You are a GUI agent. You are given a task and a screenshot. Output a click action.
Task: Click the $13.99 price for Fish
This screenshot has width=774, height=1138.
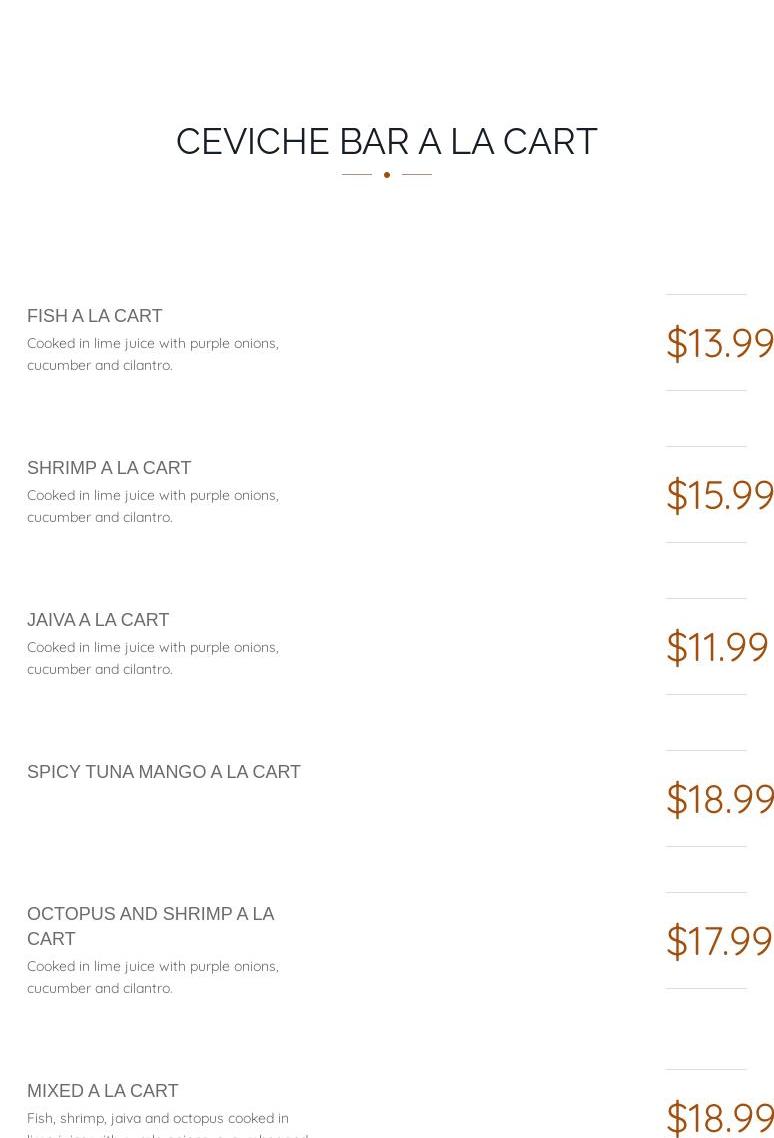tap(719, 343)
